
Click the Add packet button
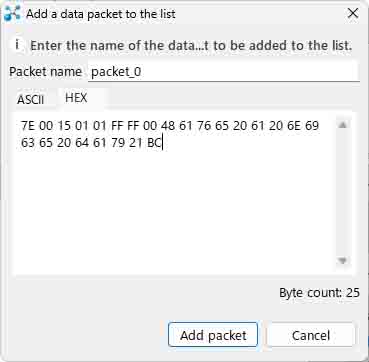pyautogui.click(x=213, y=335)
